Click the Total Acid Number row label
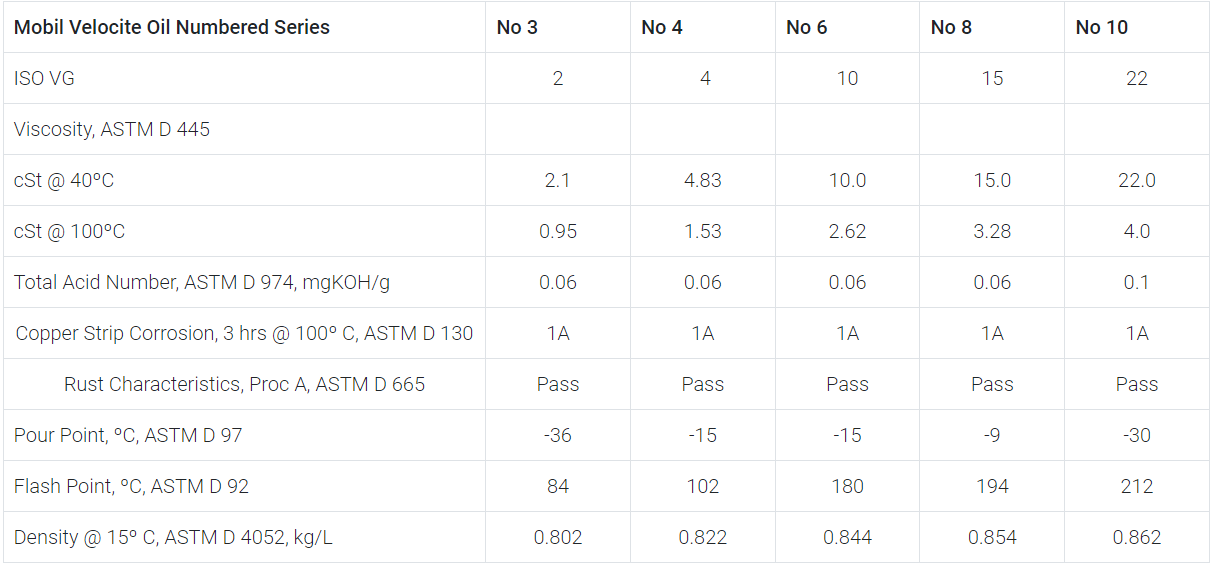 coord(202,282)
